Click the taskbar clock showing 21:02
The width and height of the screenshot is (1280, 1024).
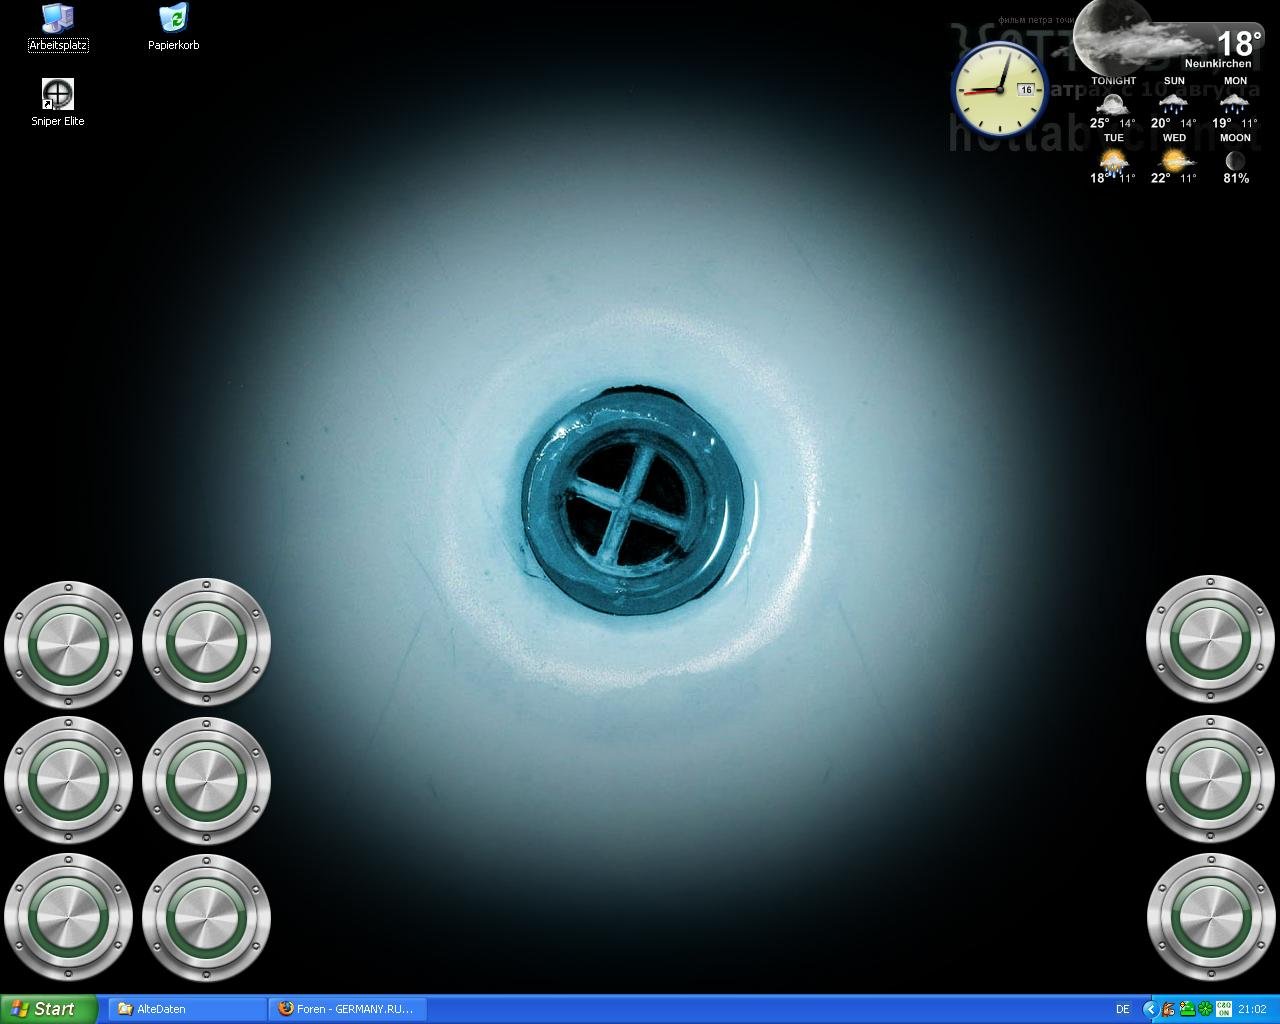click(1252, 1009)
